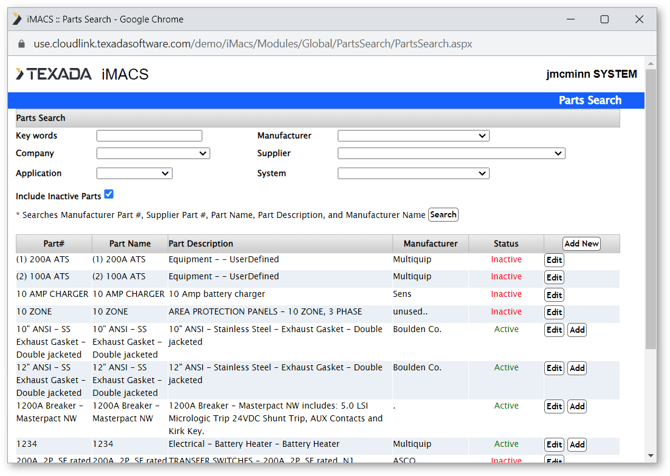Click the Status column header

click(506, 244)
